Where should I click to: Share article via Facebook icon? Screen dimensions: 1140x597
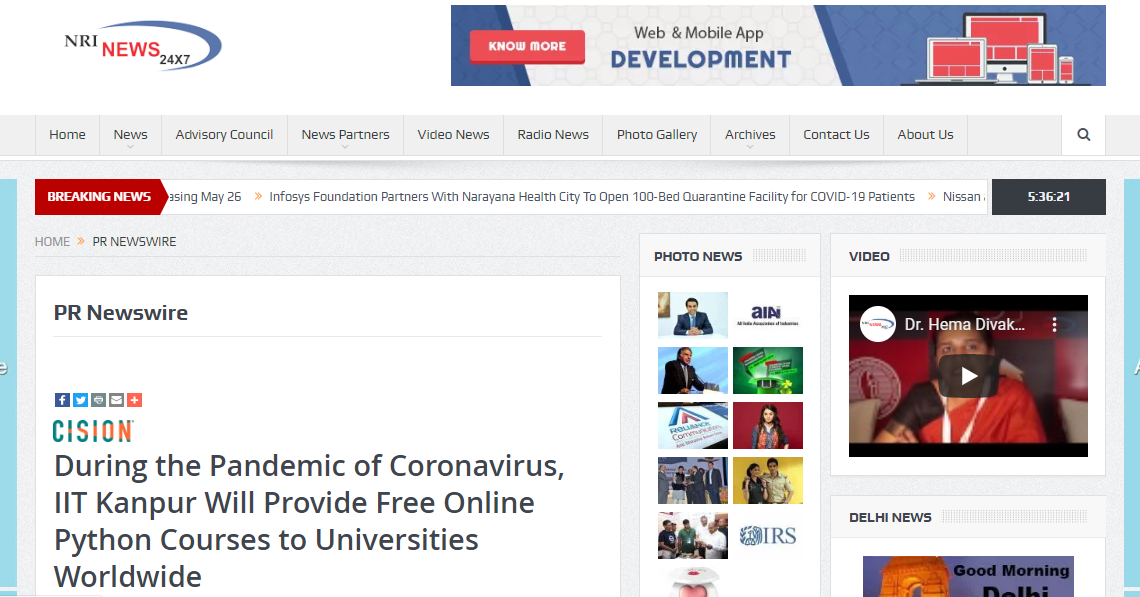[63, 400]
